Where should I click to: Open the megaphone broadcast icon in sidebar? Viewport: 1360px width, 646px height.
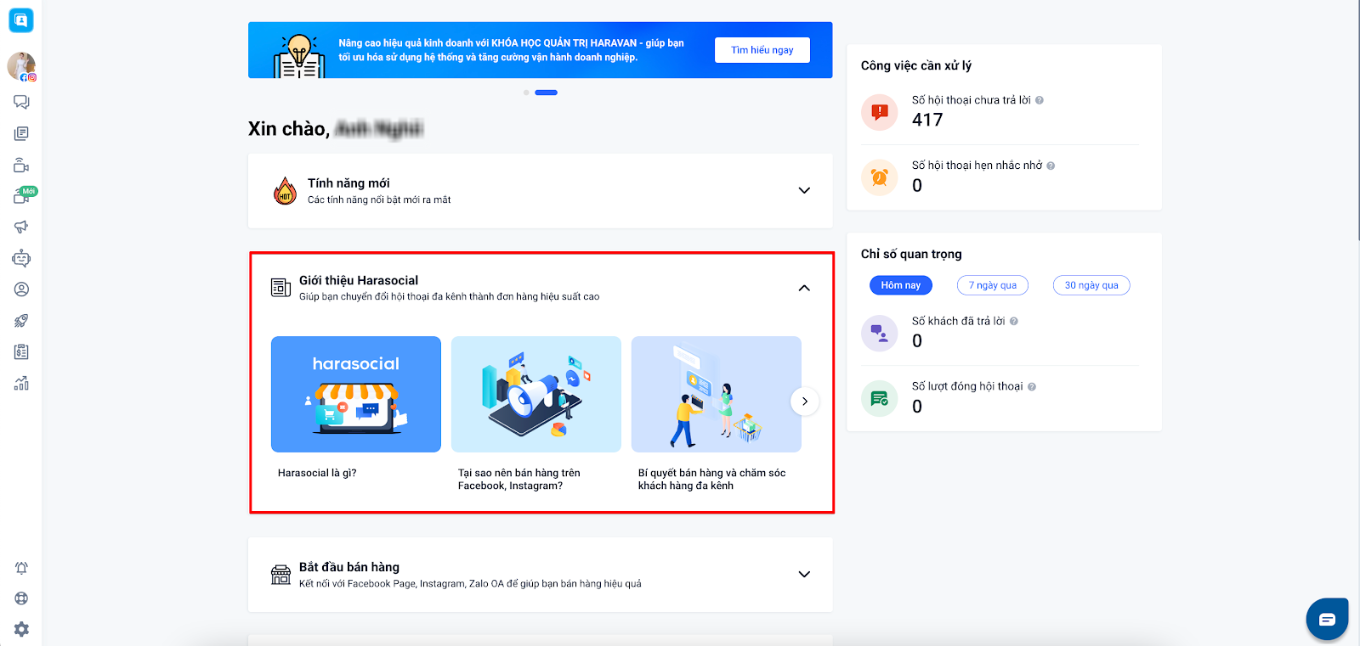[x=21, y=227]
